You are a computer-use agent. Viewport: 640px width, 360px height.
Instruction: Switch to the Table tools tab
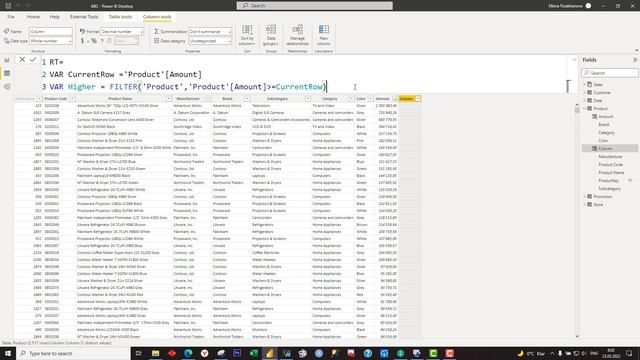pos(120,17)
